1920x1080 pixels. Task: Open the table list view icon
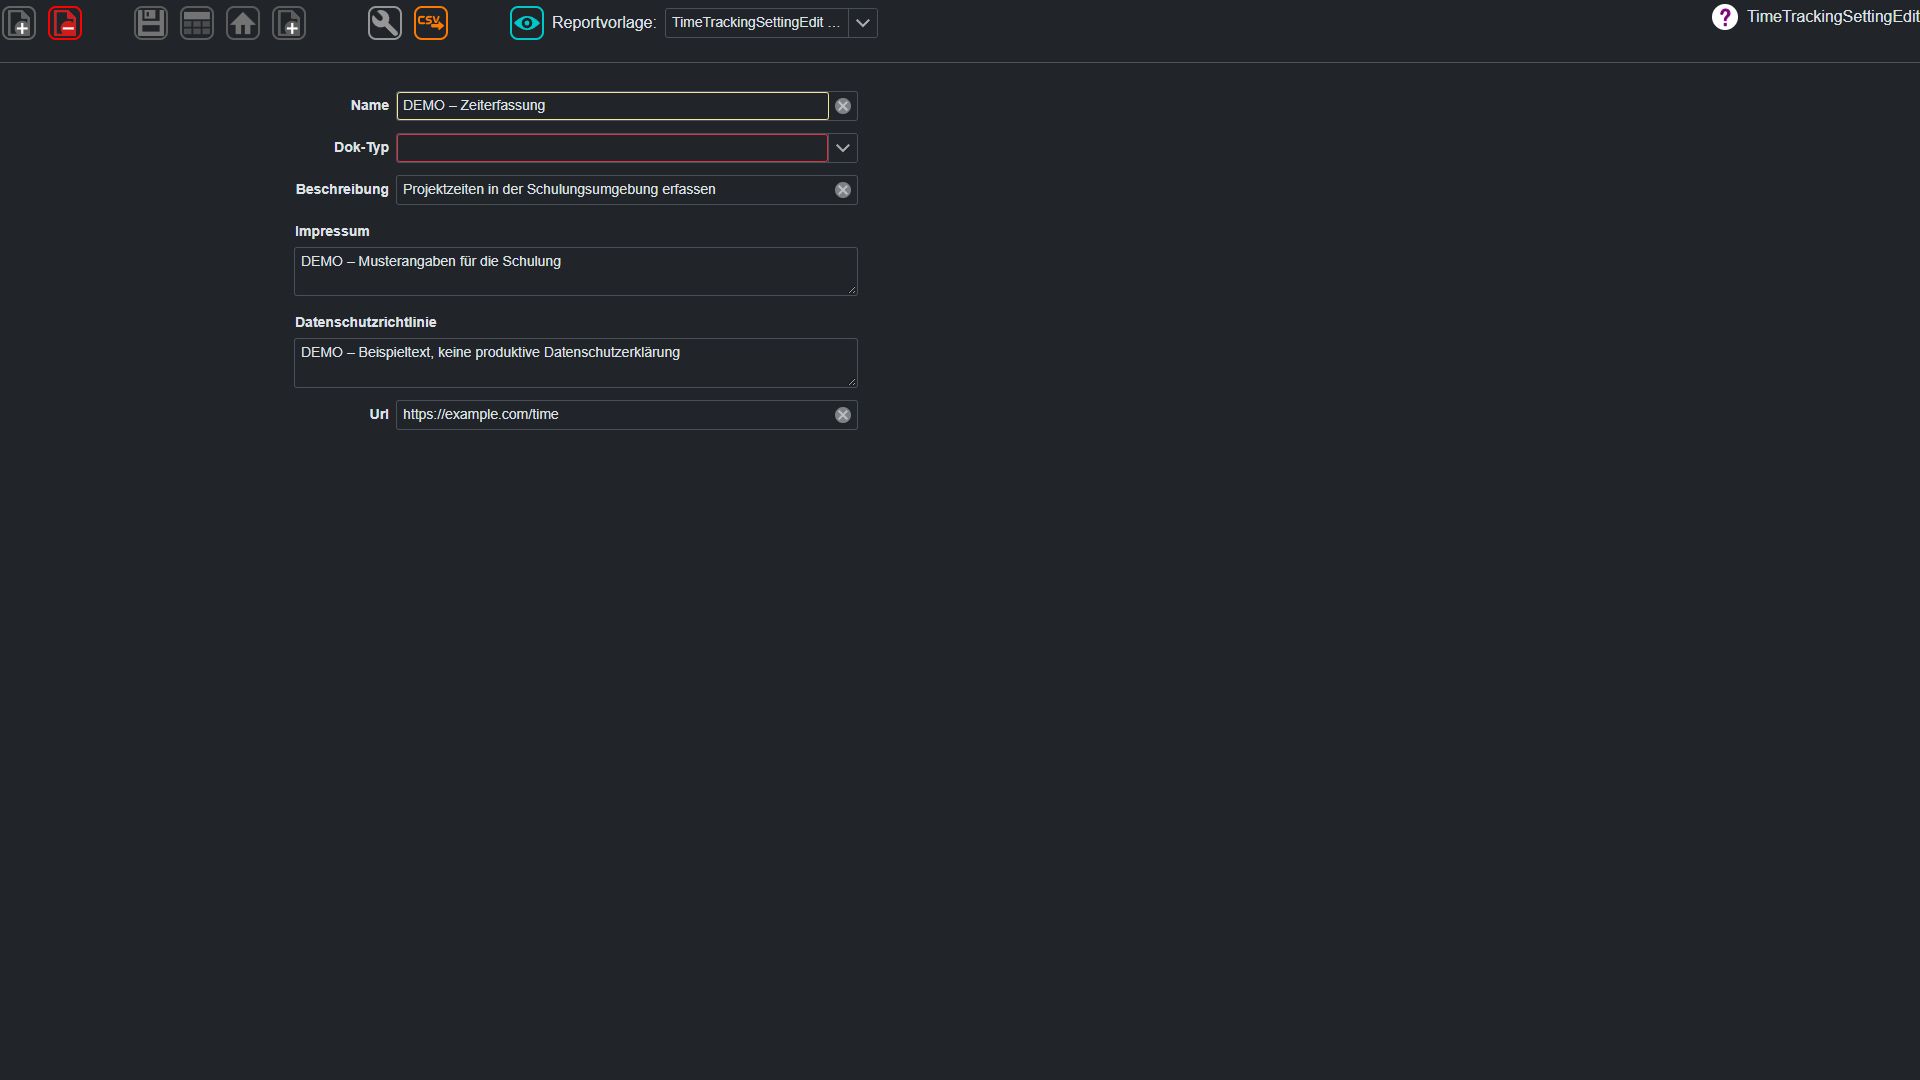click(197, 23)
